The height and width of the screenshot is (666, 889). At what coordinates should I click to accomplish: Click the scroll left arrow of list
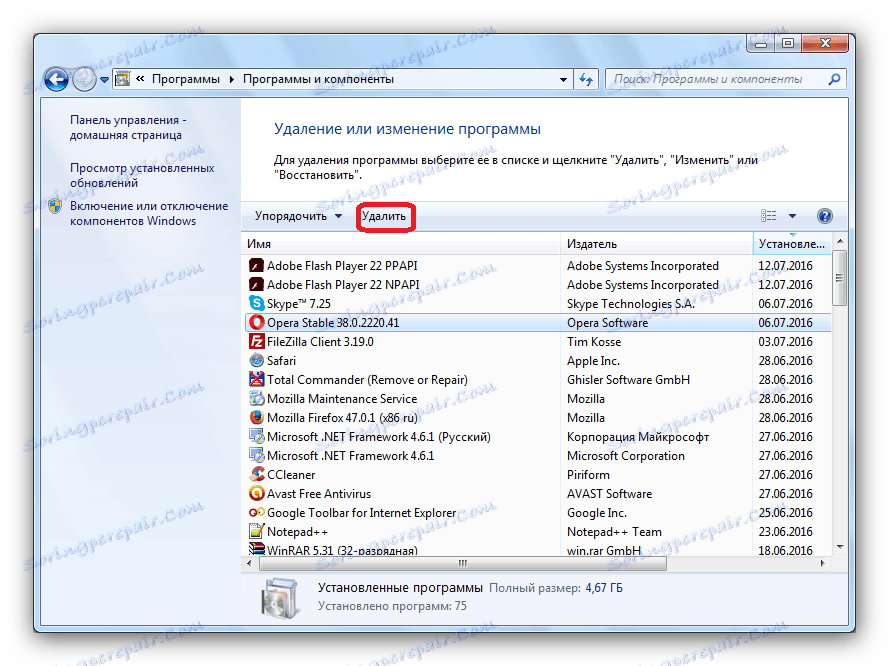click(x=249, y=563)
